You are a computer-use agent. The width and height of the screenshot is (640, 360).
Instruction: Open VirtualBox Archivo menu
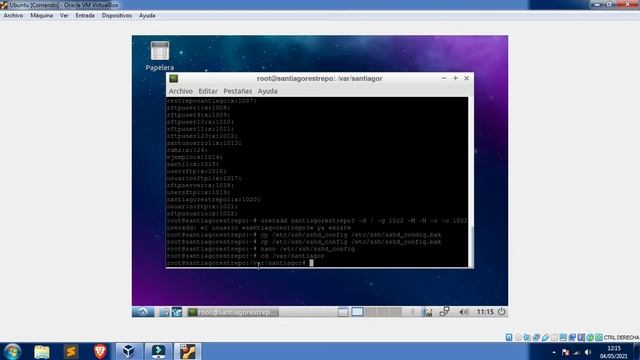click(x=13, y=16)
